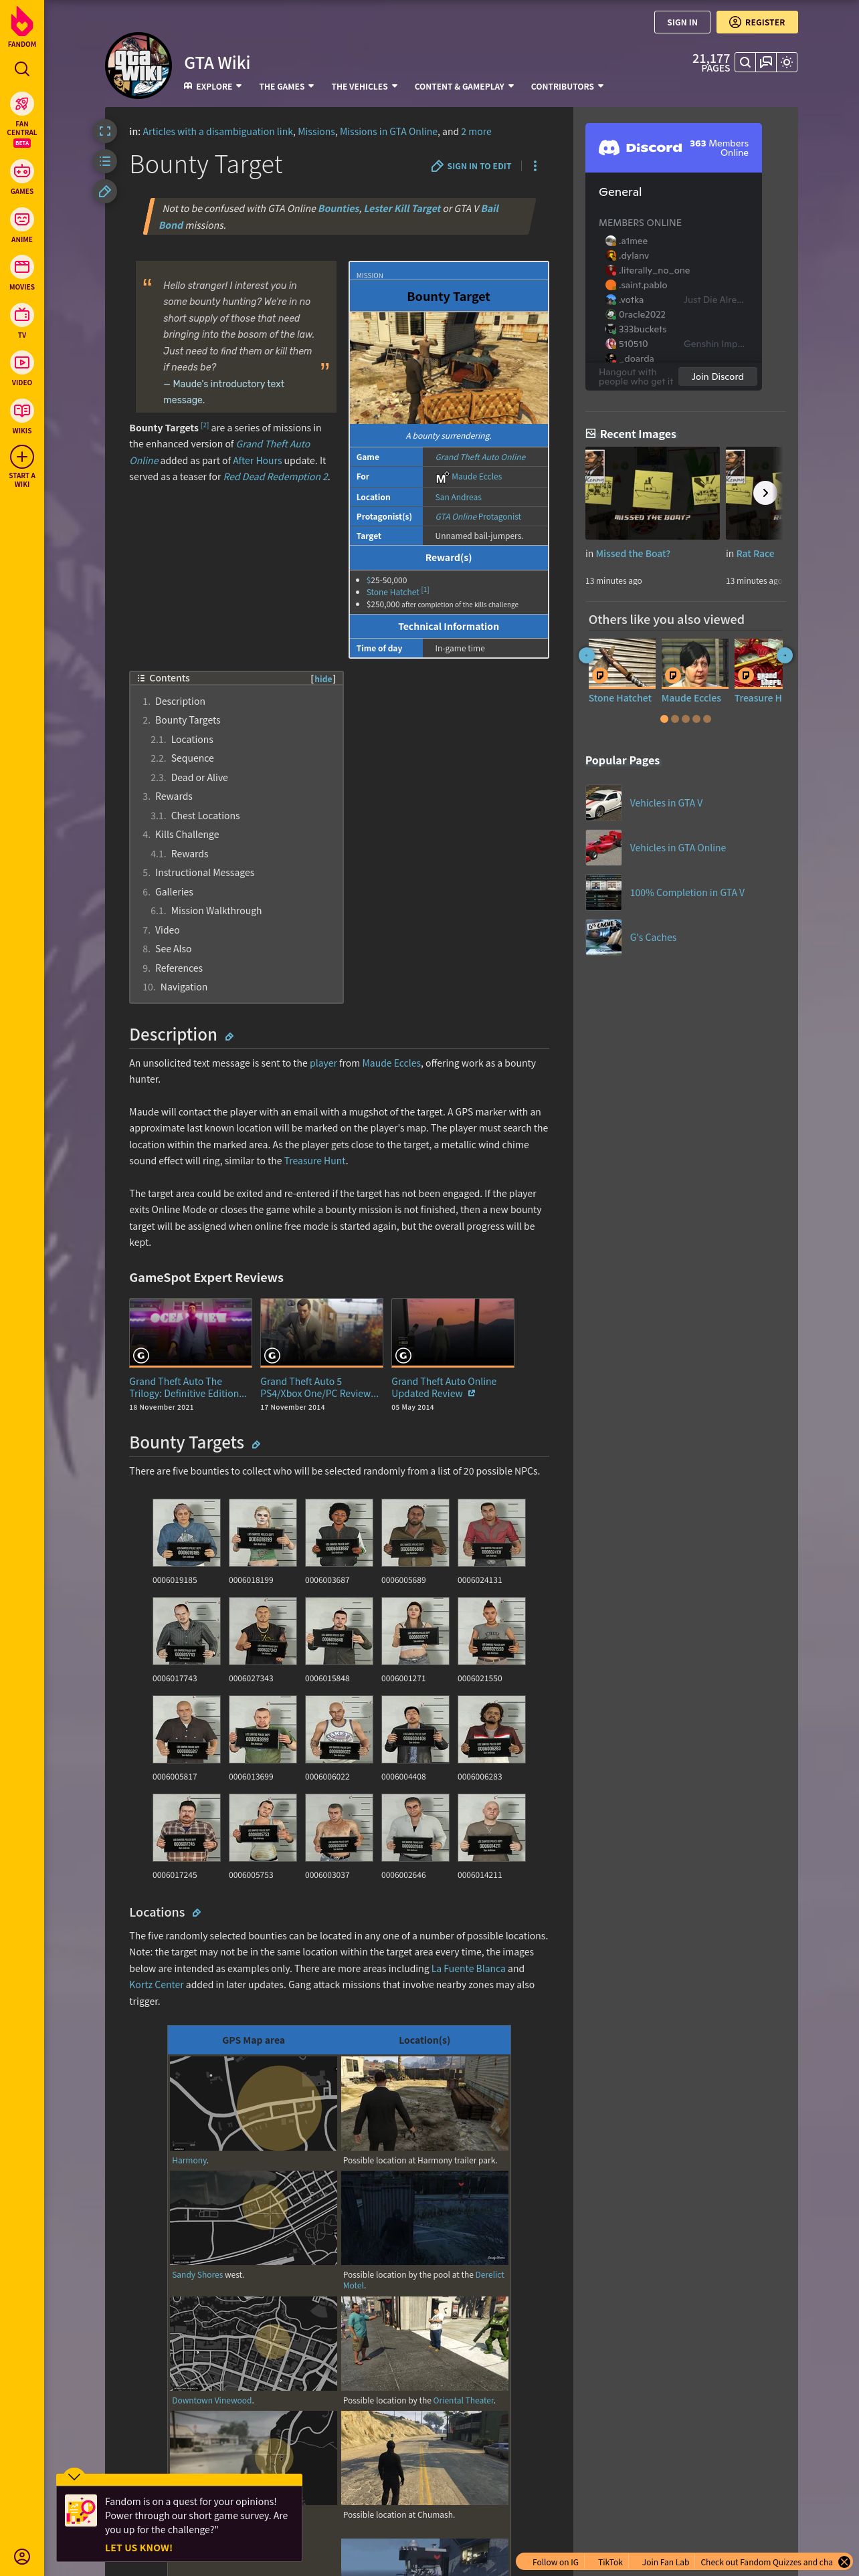Collapse the survey popup chevron
Viewport: 859px width, 2576px height.
pyautogui.click(x=74, y=2476)
